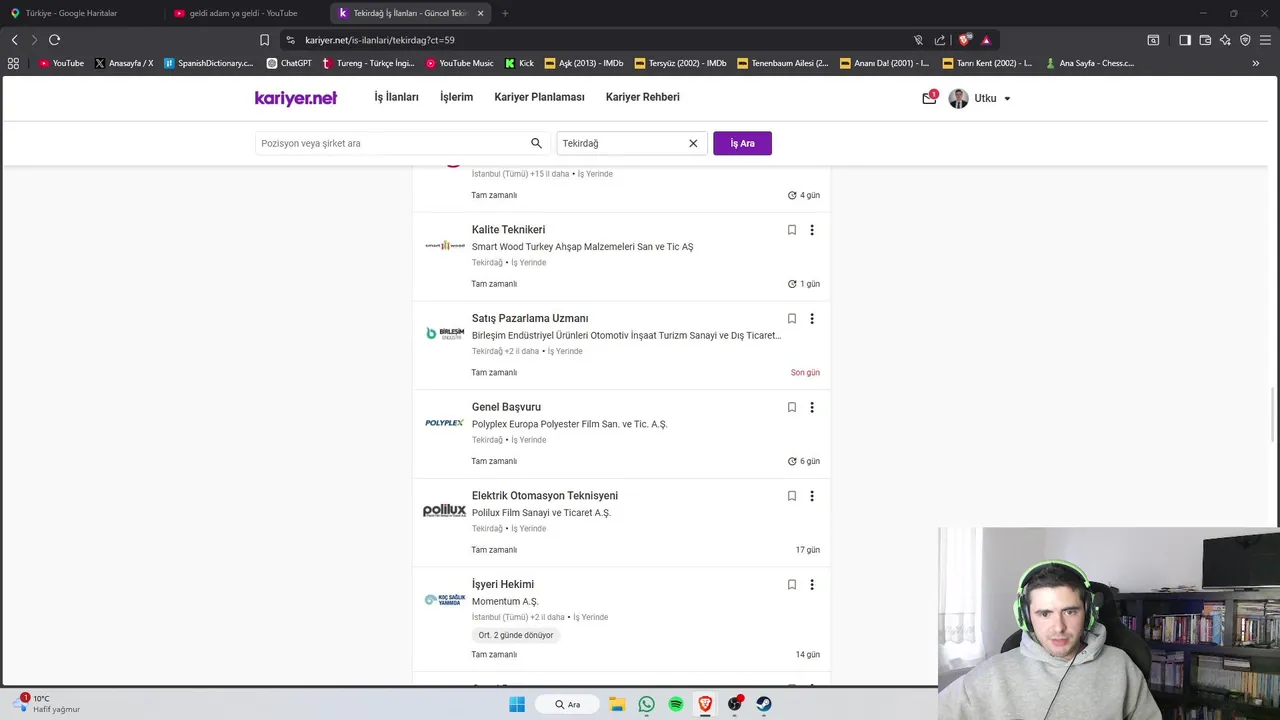The height and width of the screenshot is (720, 1280).
Task: Open Spotify from the taskbar
Action: click(x=676, y=704)
